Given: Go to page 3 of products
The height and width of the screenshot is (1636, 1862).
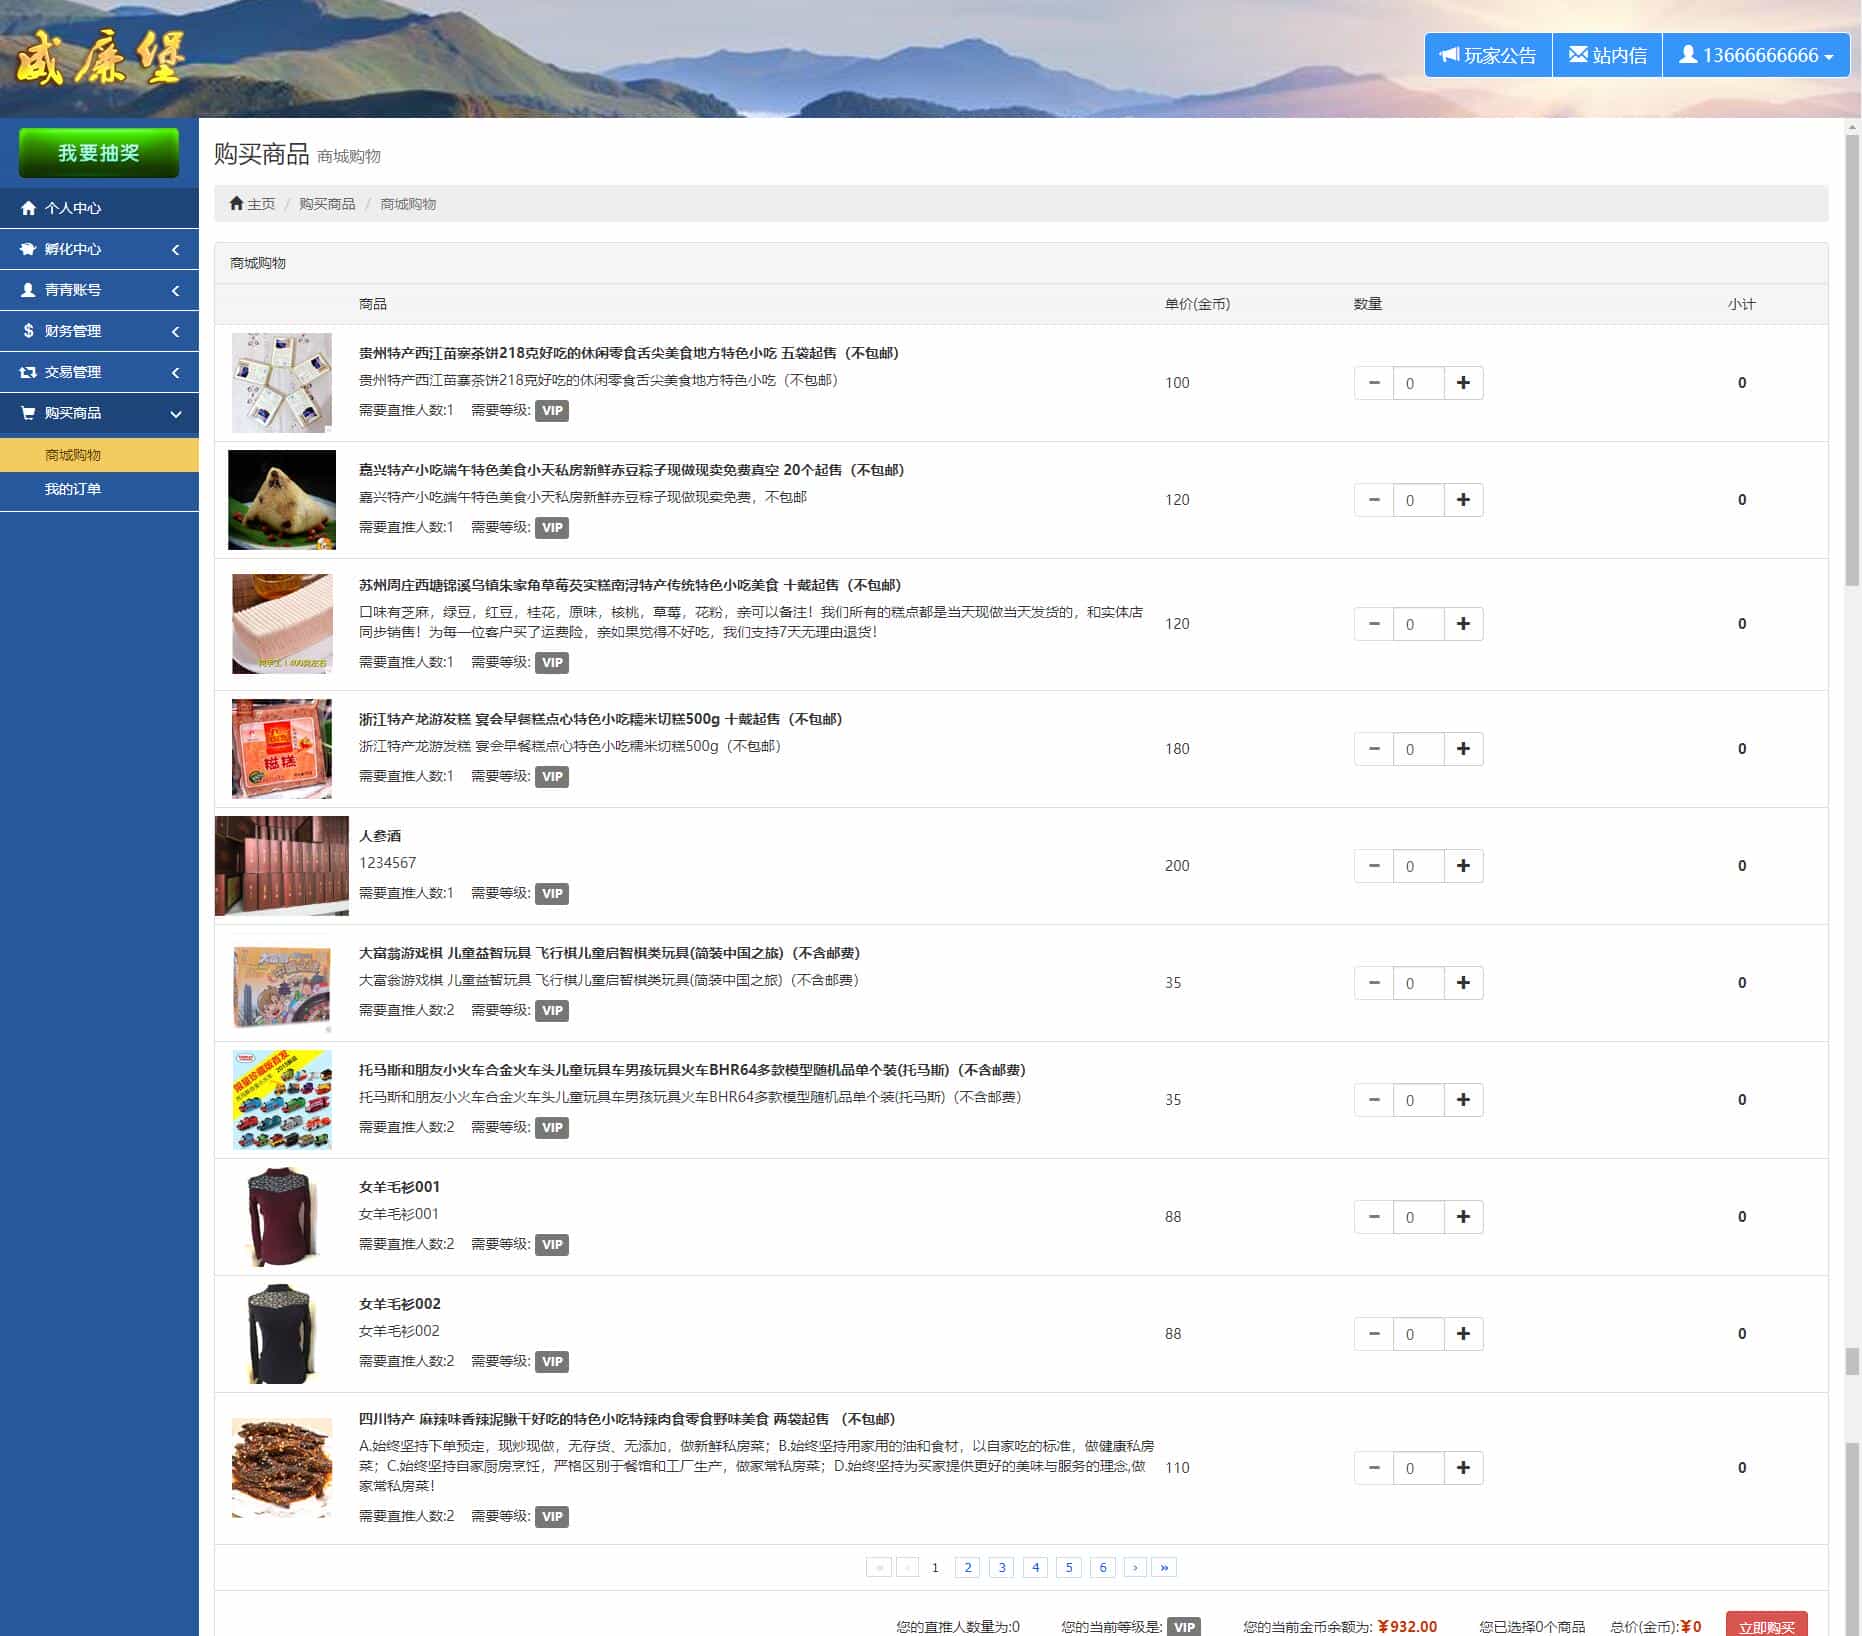Looking at the screenshot, I should click(x=1001, y=1567).
